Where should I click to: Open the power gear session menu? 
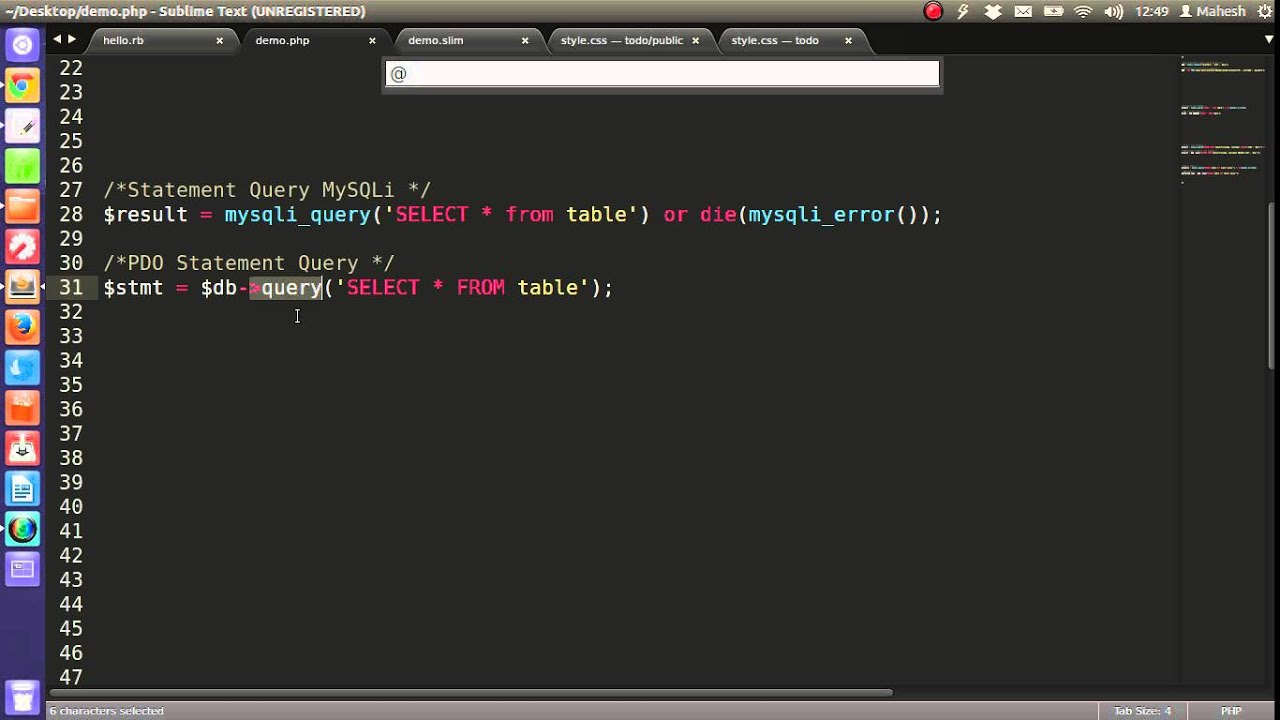tap(1266, 11)
